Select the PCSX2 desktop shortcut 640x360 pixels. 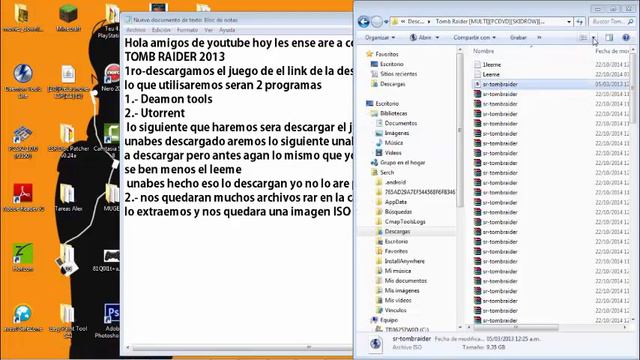23,142
